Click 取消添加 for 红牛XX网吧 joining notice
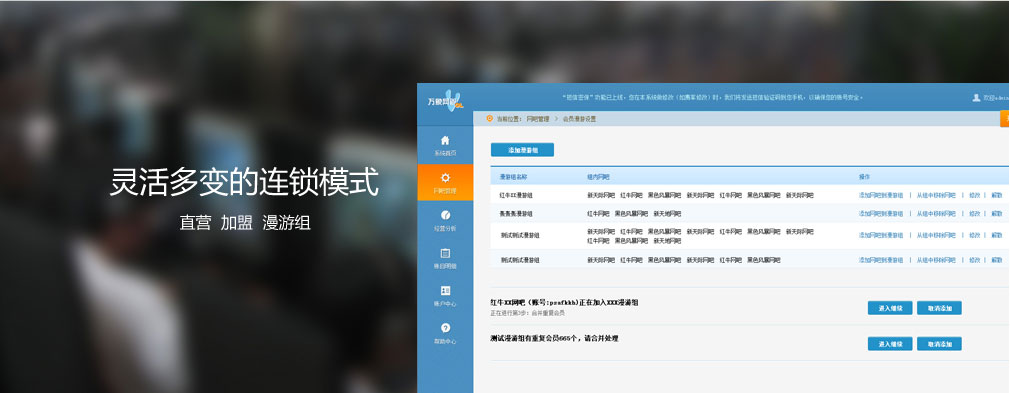 tap(939, 308)
